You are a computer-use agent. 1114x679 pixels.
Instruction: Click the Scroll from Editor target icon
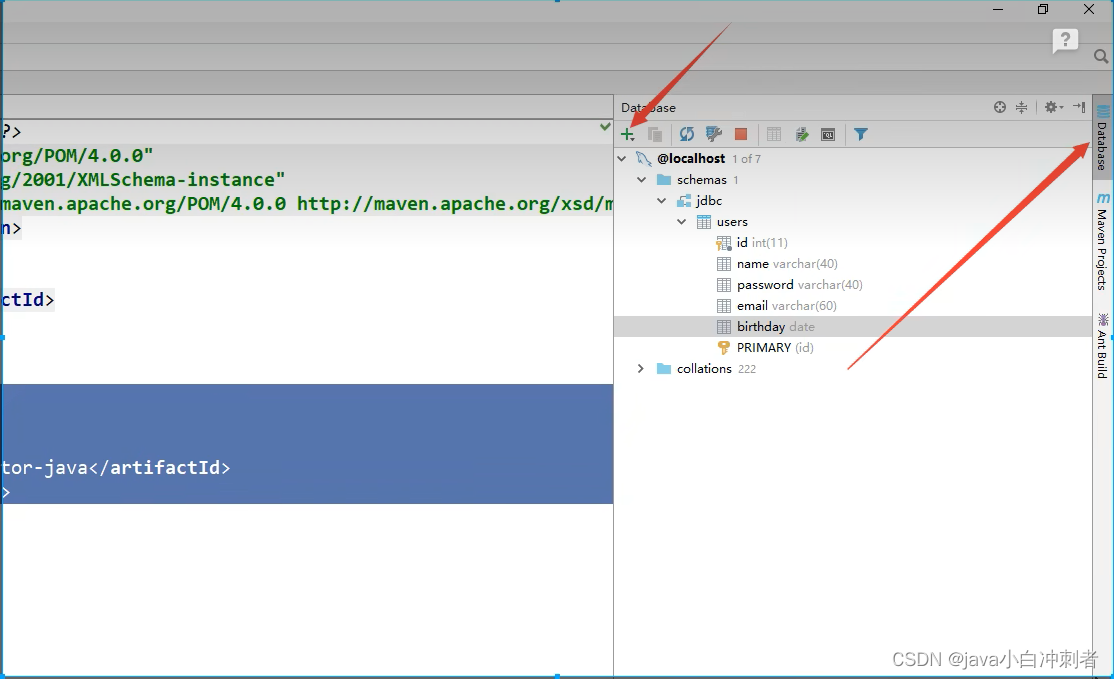point(1000,107)
